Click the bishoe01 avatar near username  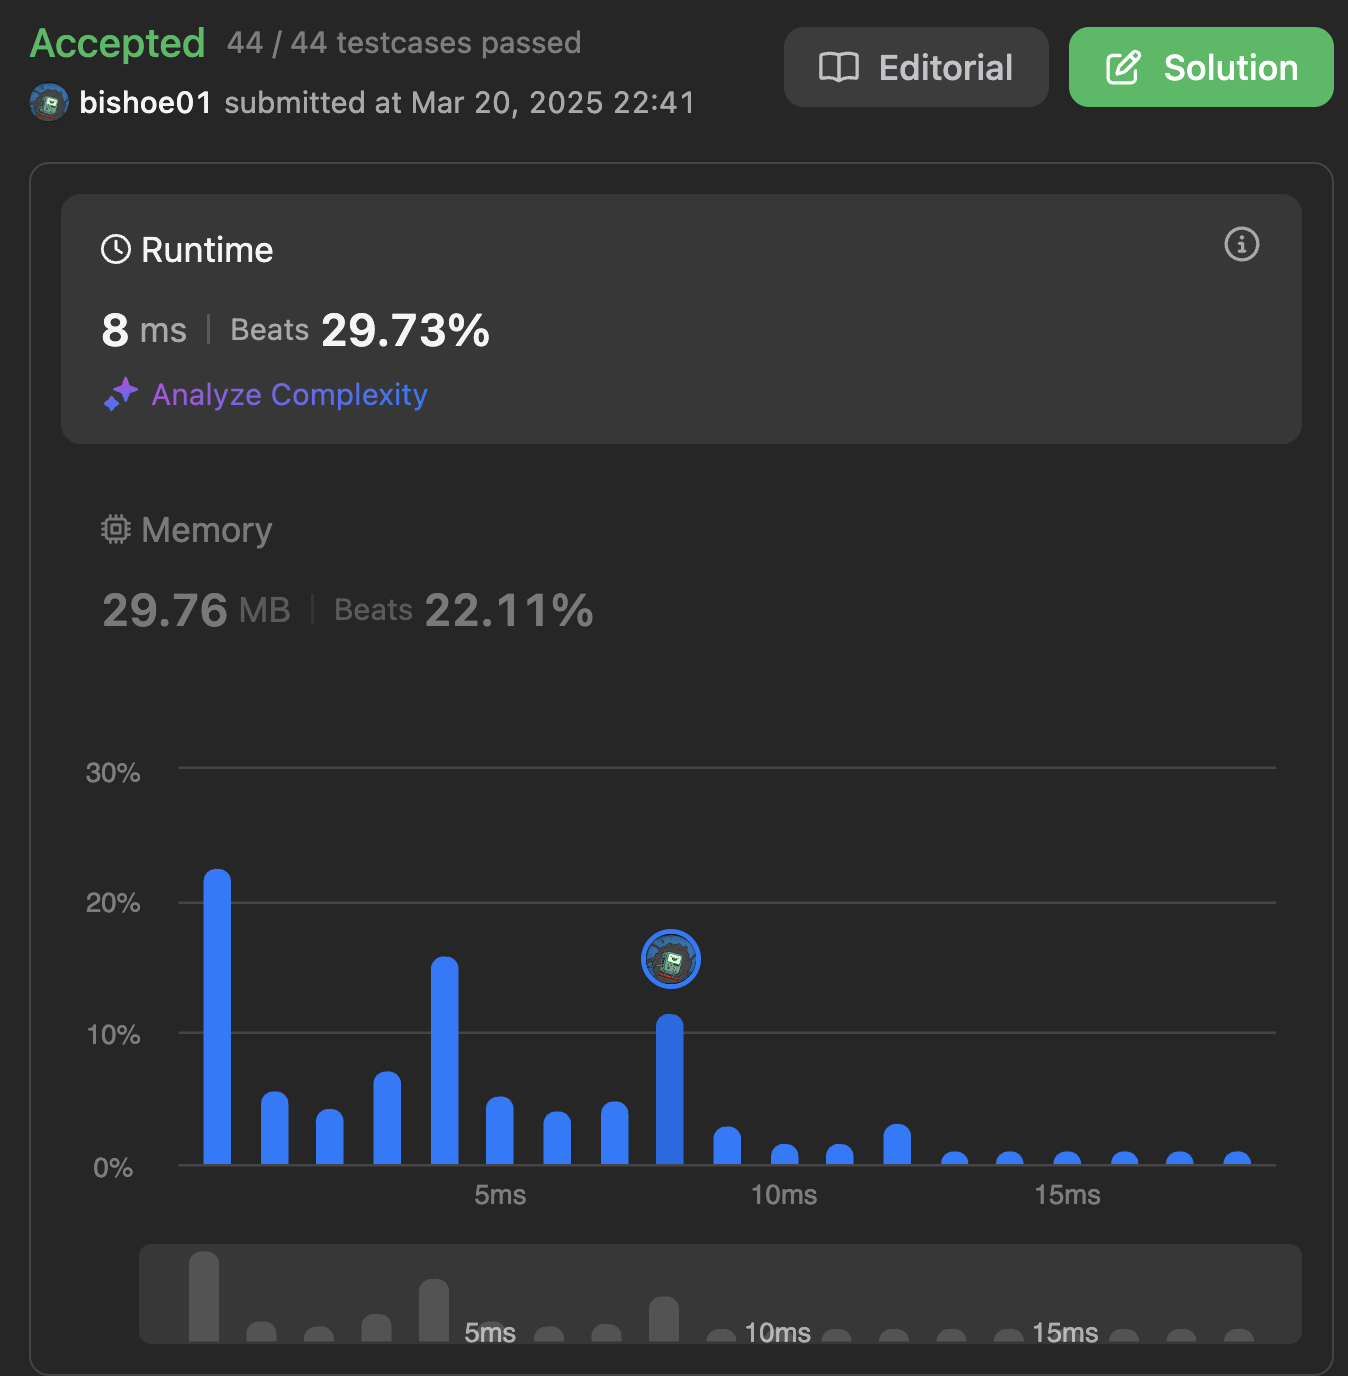click(x=49, y=102)
